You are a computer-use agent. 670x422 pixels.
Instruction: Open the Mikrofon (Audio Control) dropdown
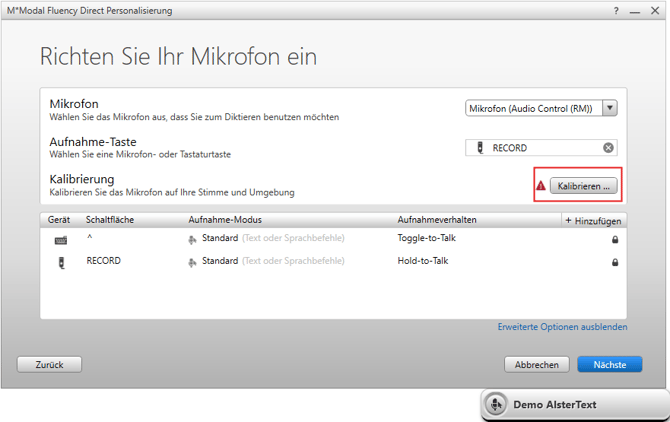coord(541,108)
